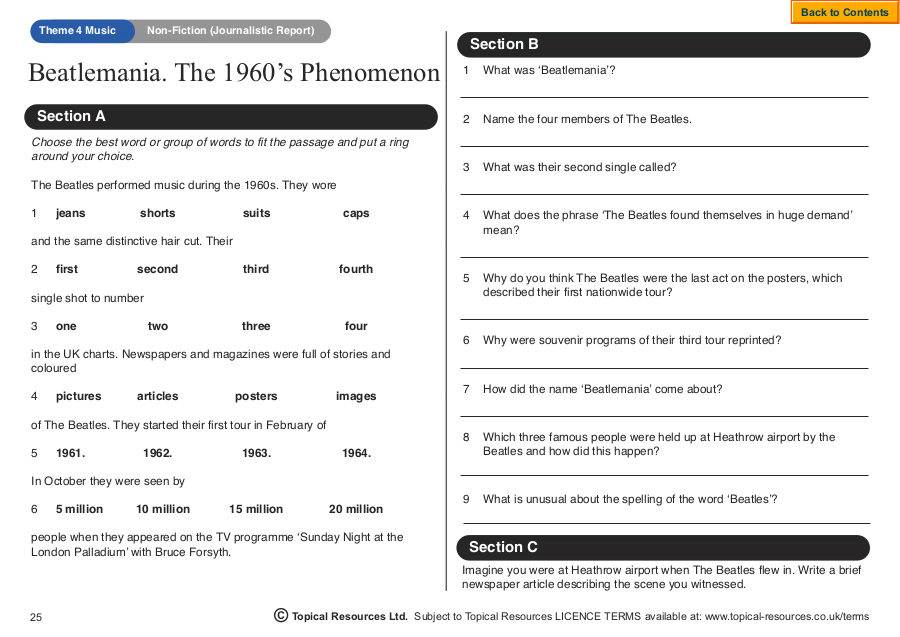Screen dimensions: 900x637
Task: Circle '20 million' in row 6
Action: pos(356,509)
